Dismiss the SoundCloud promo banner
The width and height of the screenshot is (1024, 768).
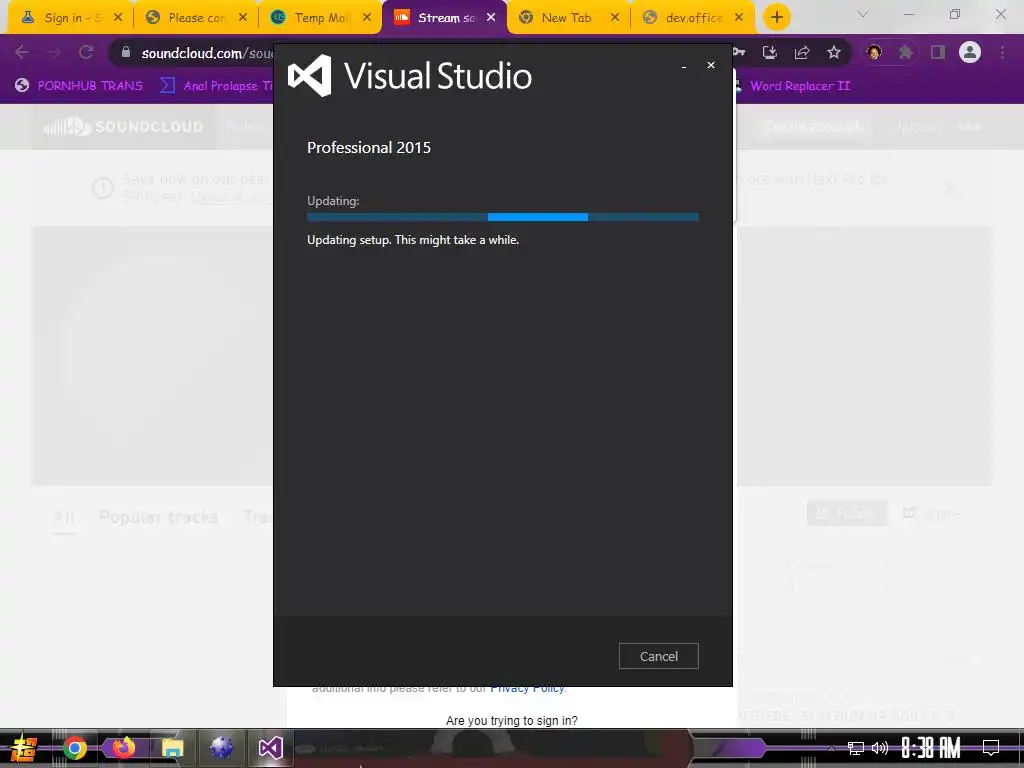point(951,188)
